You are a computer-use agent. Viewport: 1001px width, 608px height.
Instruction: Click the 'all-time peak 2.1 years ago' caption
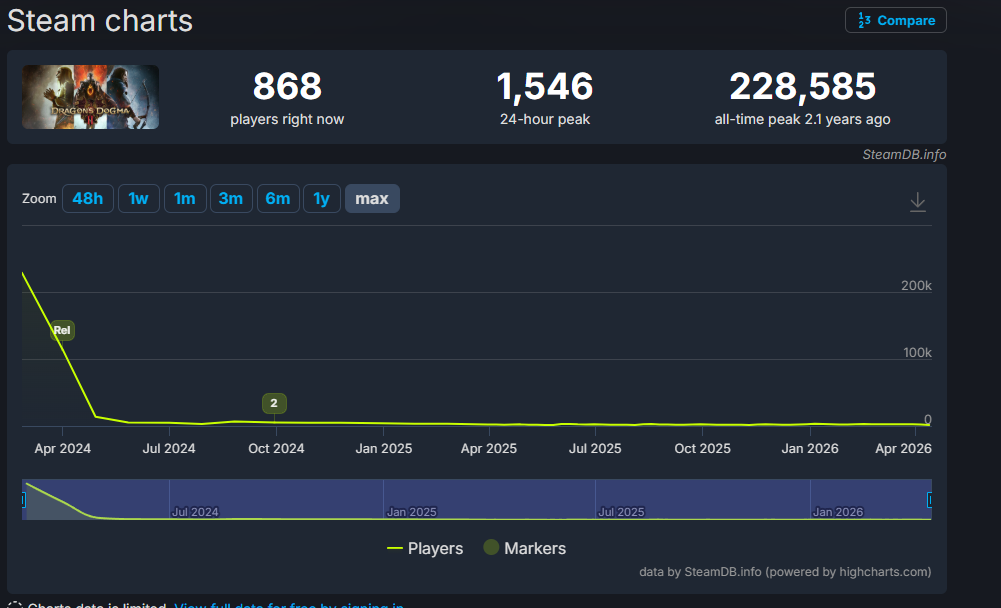pos(802,119)
